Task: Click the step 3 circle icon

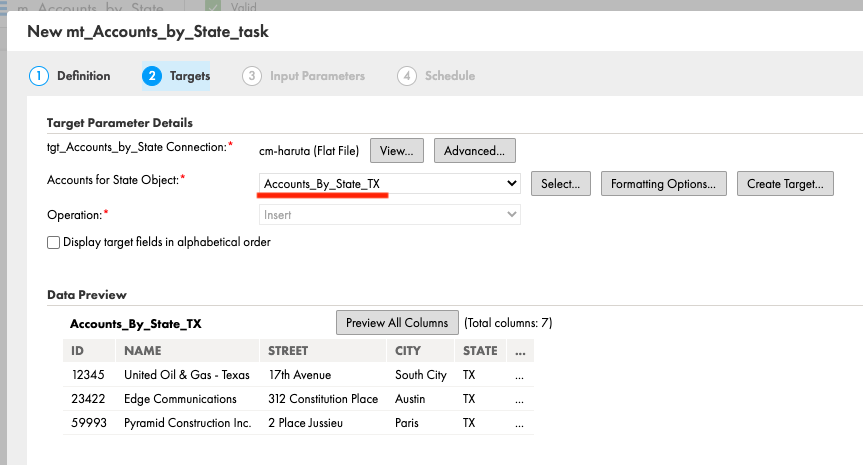Action: [x=252, y=76]
